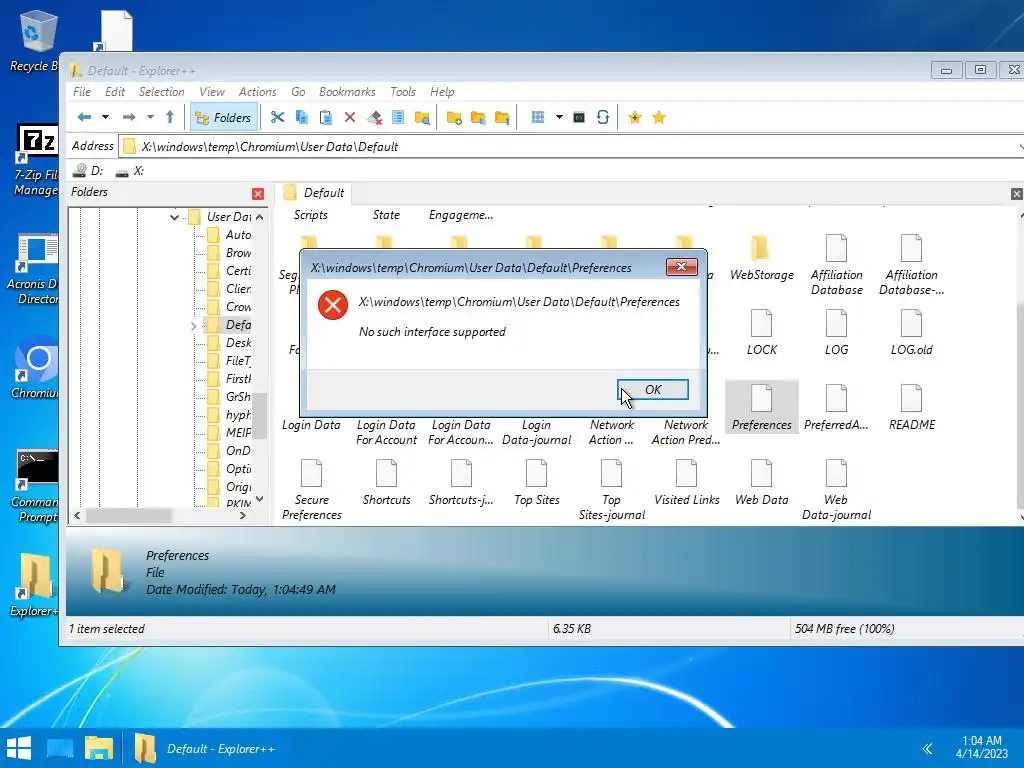This screenshot has height=768, width=1024.
Task: Select the Secure Preferences file
Action: pyautogui.click(x=312, y=490)
